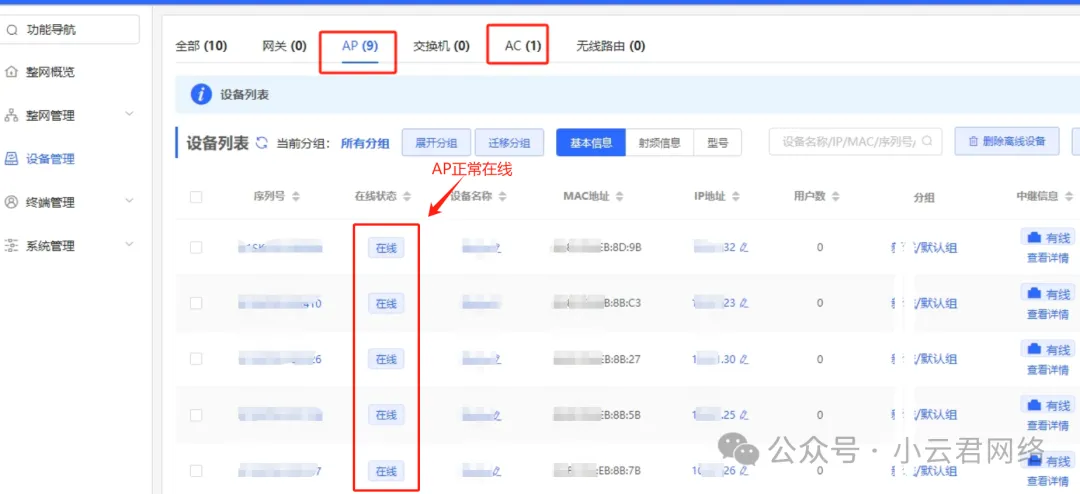Click the 删除离线设备 button
The width and height of the screenshot is (1080, 494).
pos(1006,142)
